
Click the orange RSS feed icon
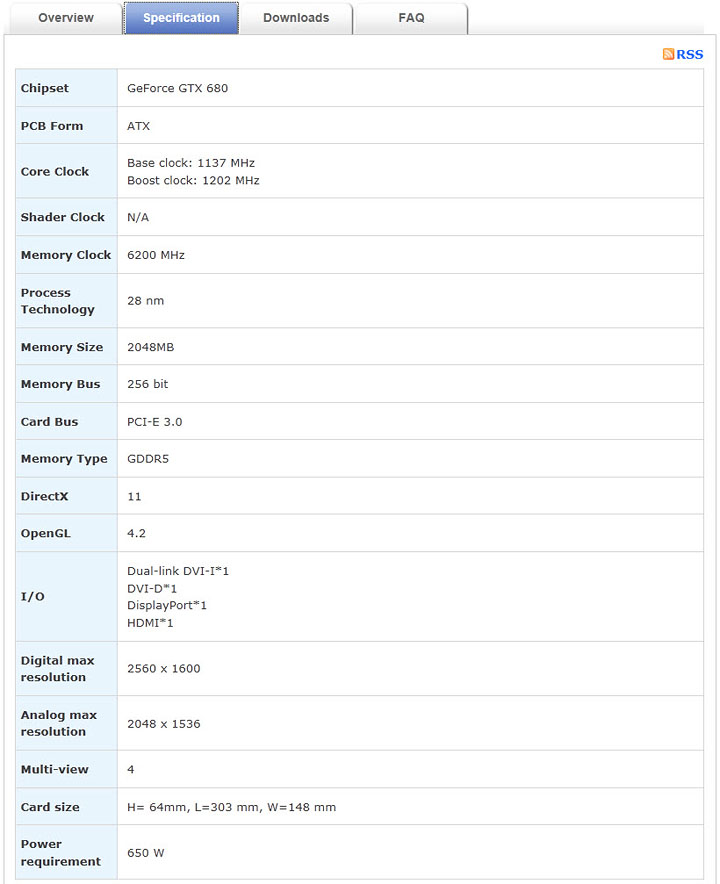(x=668, y=54)
